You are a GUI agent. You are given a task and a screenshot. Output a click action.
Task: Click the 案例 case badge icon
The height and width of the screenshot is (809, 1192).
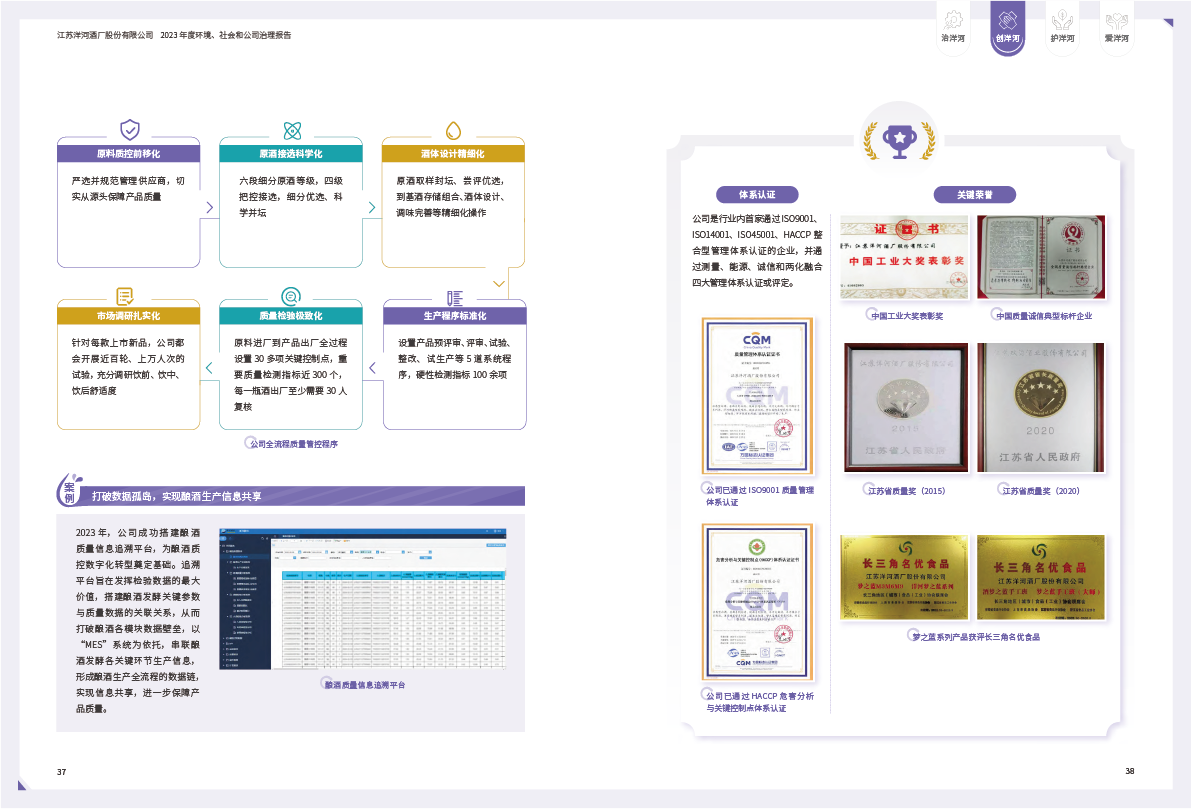point(70,492)
